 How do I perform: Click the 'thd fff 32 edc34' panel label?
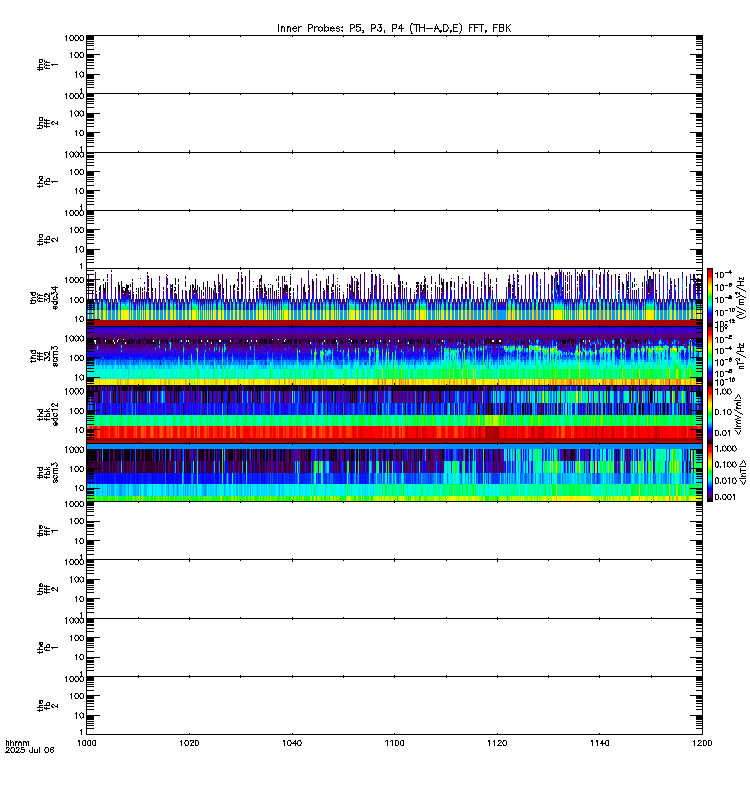point(44,297)
